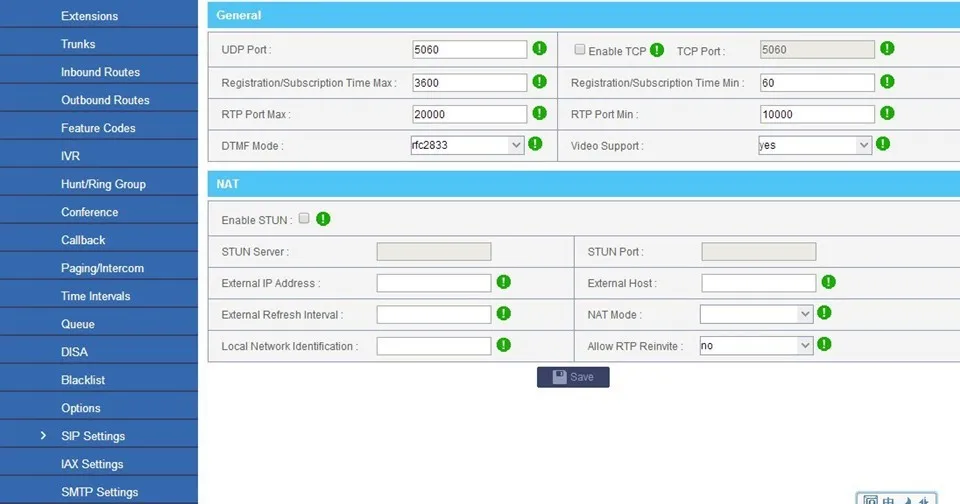Open SMTP Settings

tap(100, 492)
